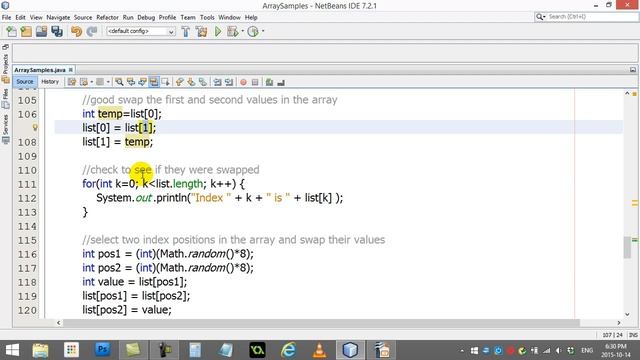Click the Redo arrow icon
Image resolution: width=640 pixels, height=360 pixels.
(92, 31)
